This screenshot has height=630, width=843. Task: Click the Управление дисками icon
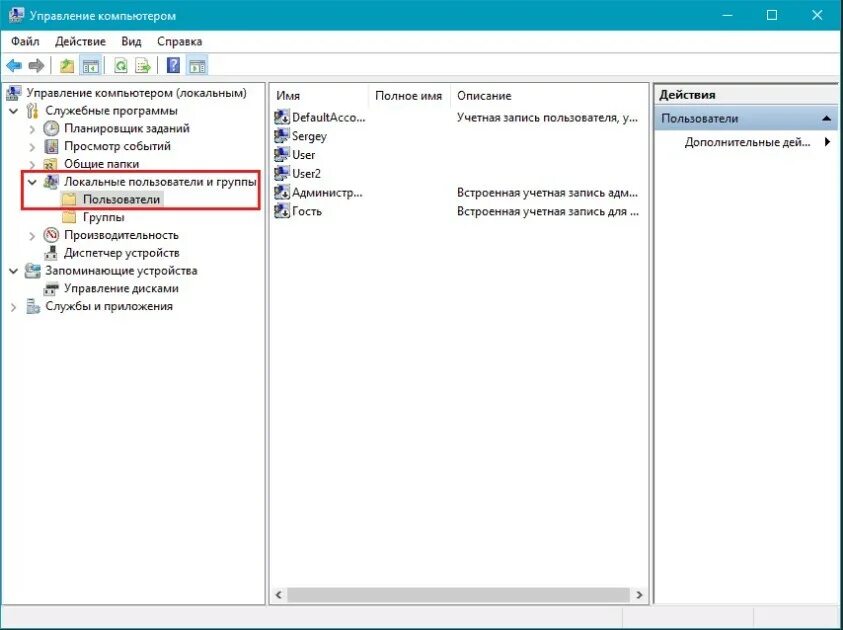[x=51, y=289]
